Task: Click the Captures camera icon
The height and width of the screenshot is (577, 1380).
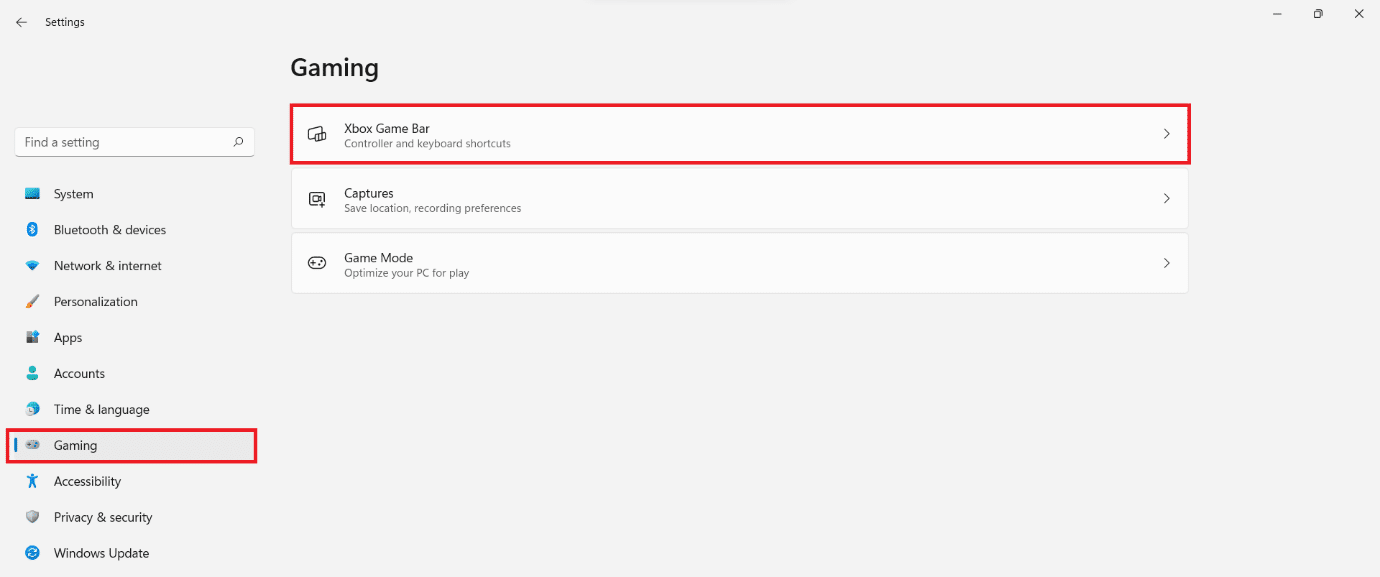Action: [317, 199]
